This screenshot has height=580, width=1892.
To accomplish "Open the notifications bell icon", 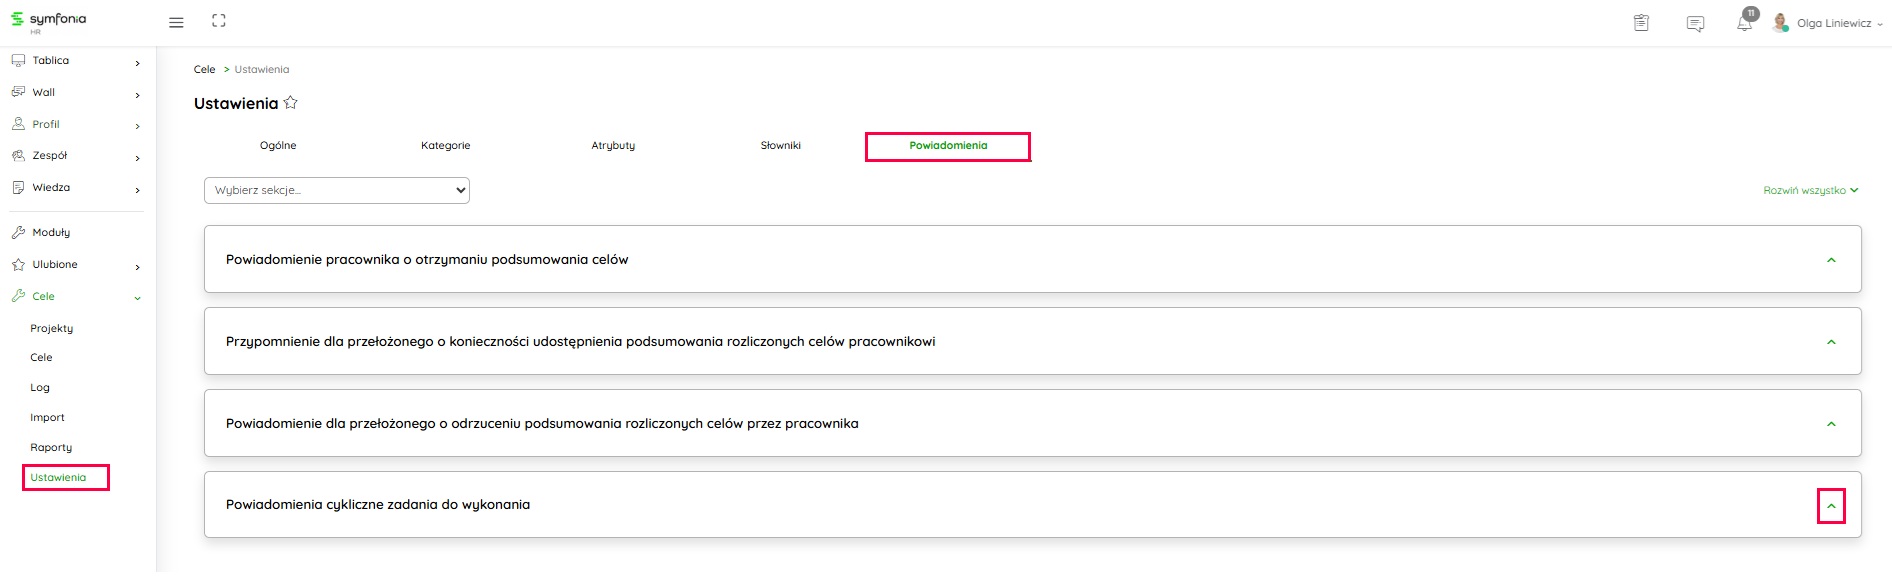I will (x=1744, y=23).
